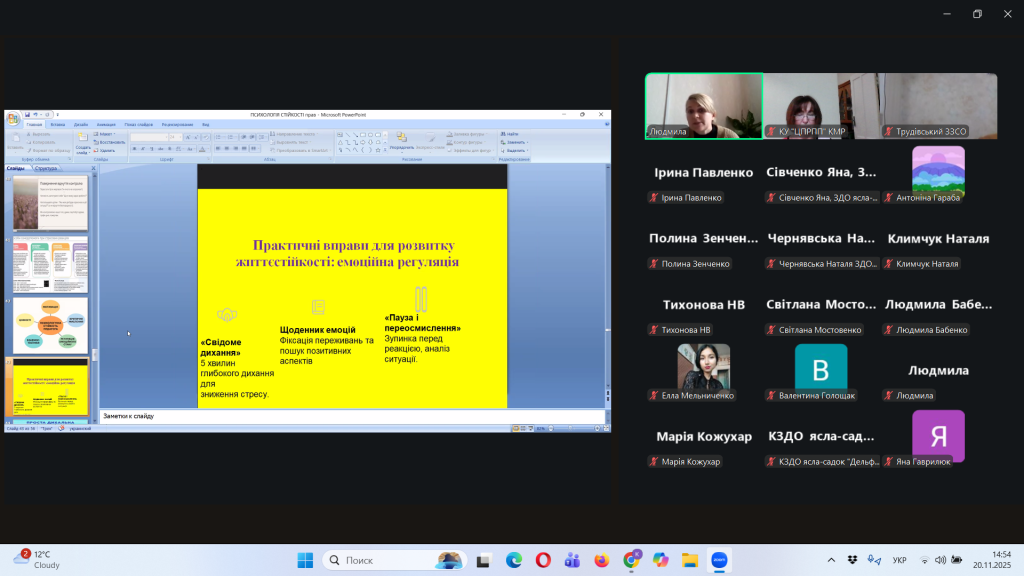The height and width of the screenshot is (576, 1024).
Task: Select Элла Мельниченко's video thumbnail
Action: 703,366
